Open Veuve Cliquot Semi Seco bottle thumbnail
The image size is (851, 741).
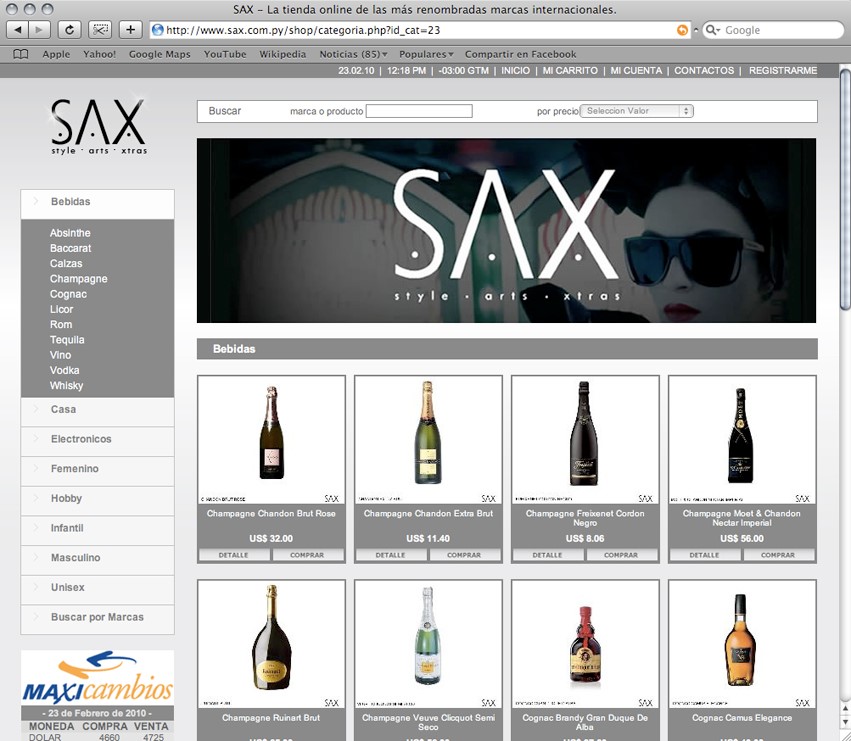[x=428, y=643]
